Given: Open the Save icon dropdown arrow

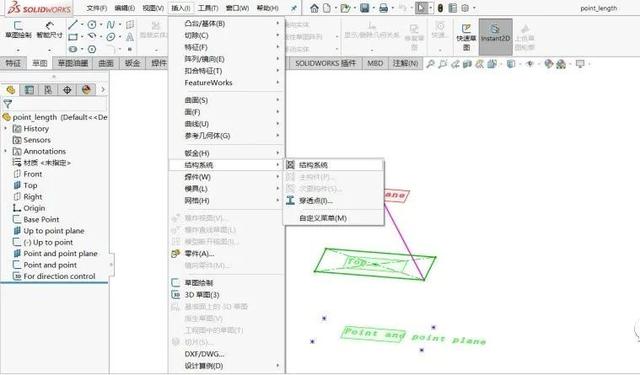Looking at the screenshot, I should coord(374,8).
